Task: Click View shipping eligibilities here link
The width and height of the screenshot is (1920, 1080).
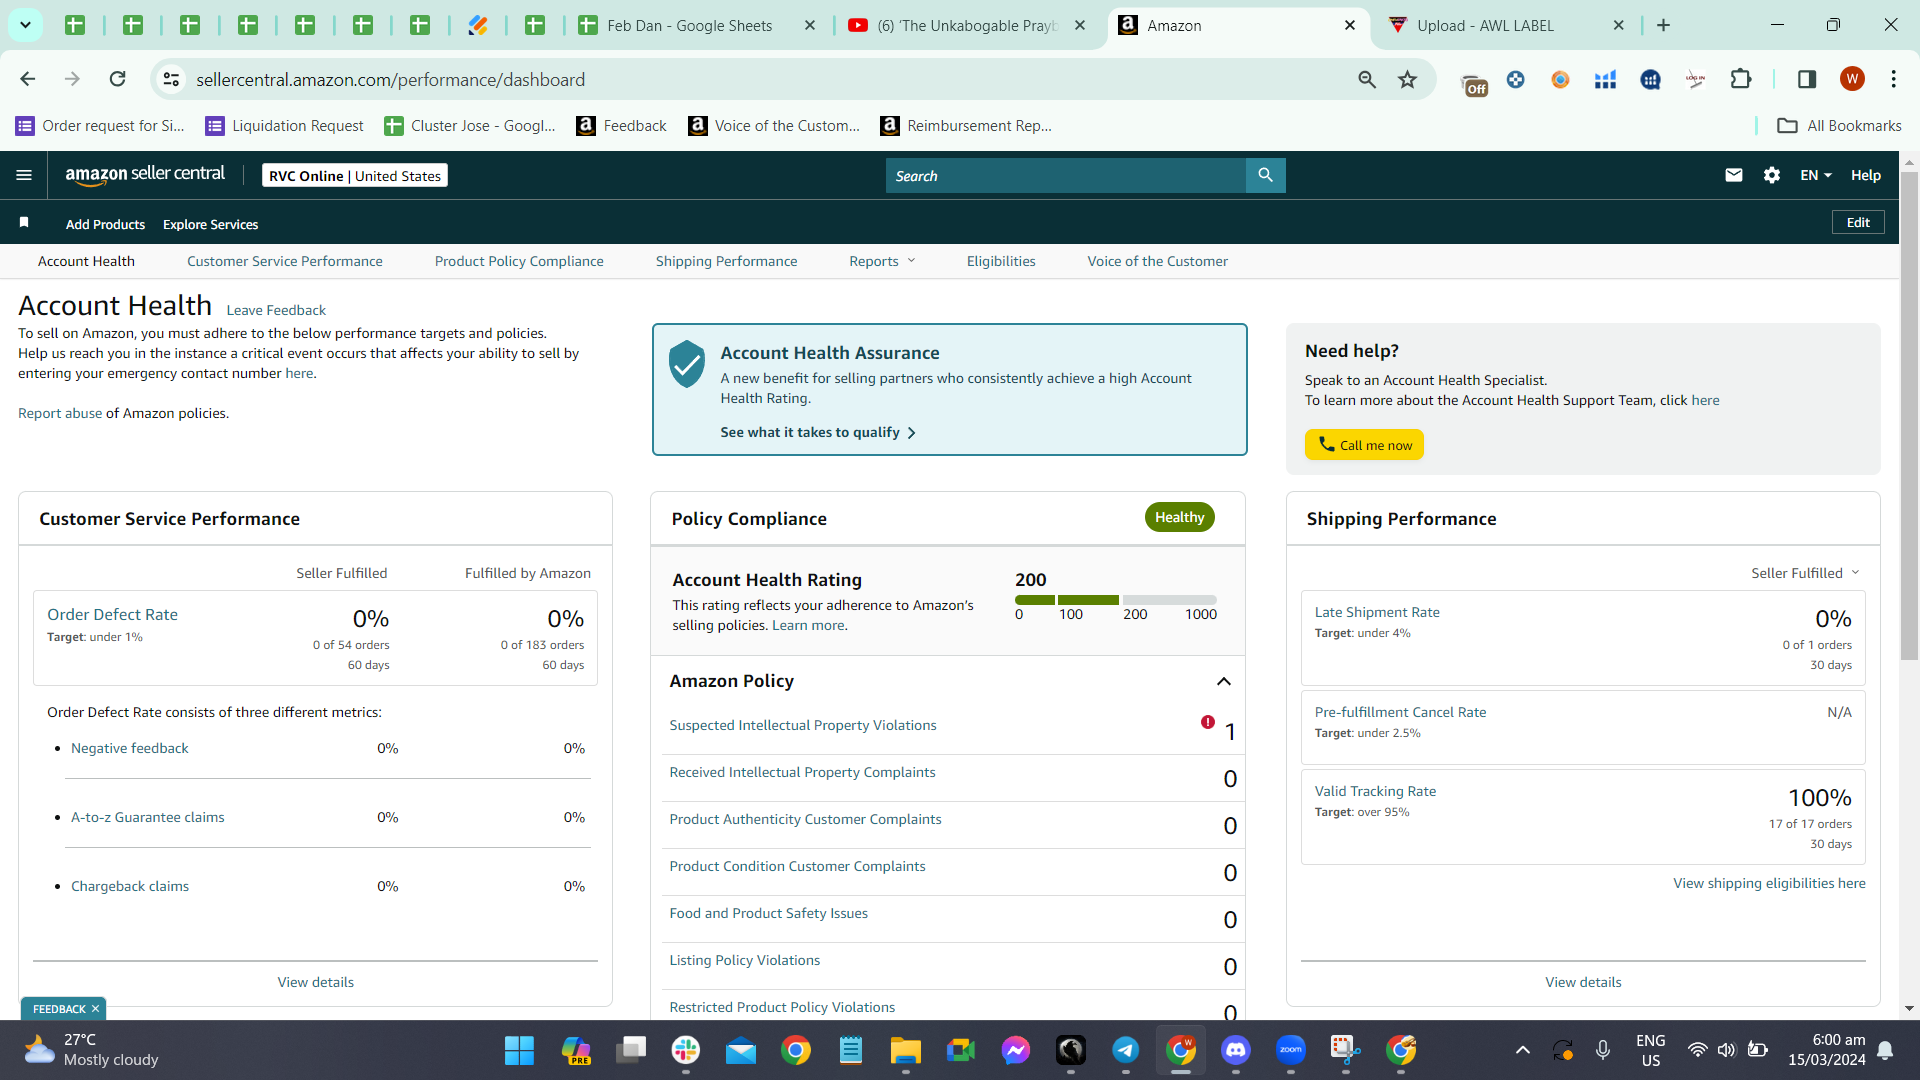Action: coord(1769,883)
